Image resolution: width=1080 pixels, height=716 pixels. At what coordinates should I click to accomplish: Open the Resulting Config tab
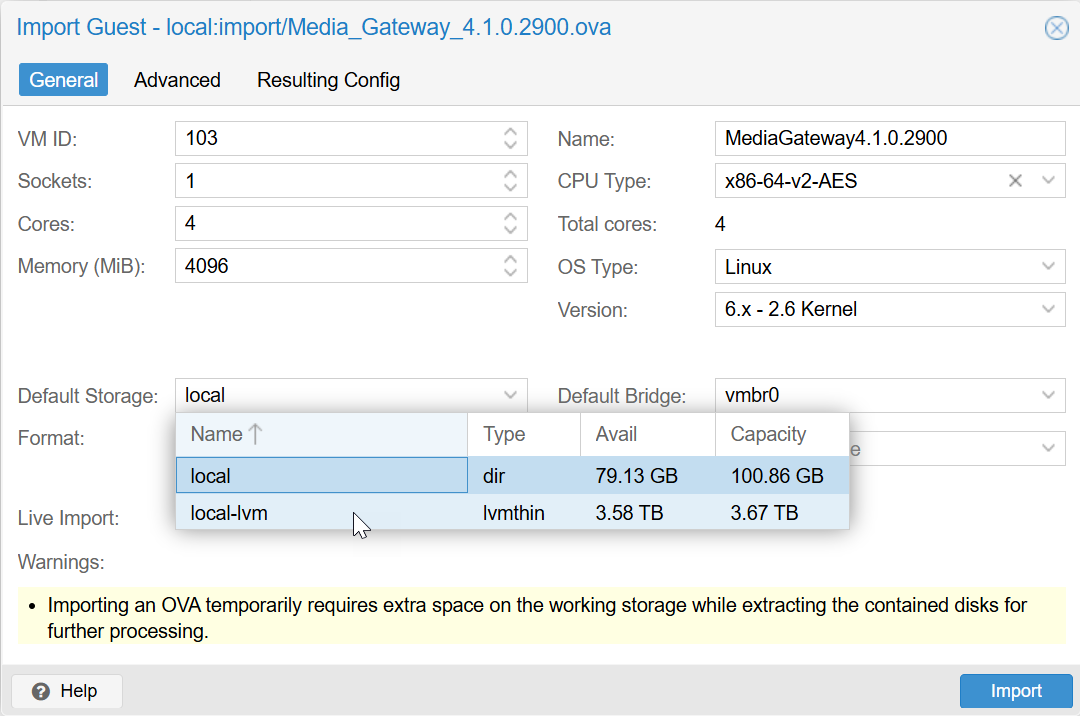click(x=328, y=79)
